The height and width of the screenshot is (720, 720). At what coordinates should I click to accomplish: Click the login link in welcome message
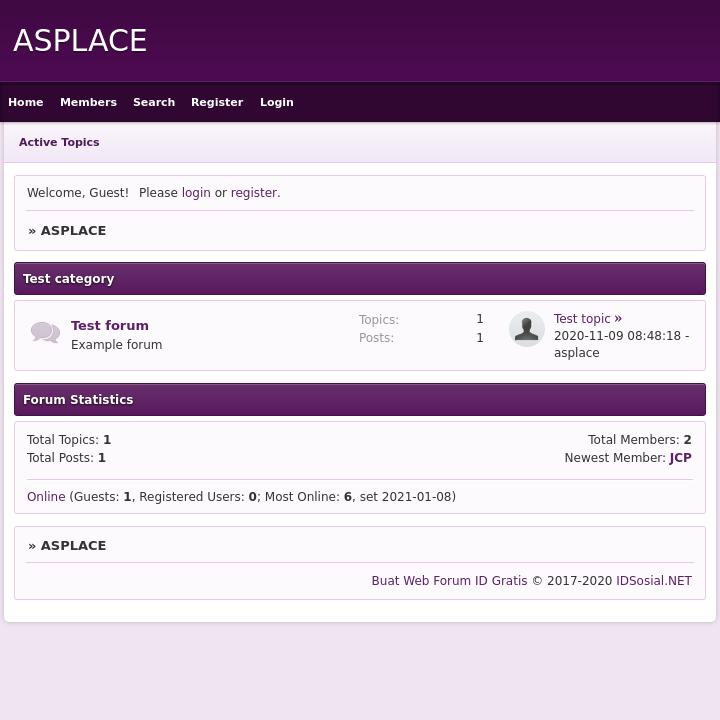196,193
